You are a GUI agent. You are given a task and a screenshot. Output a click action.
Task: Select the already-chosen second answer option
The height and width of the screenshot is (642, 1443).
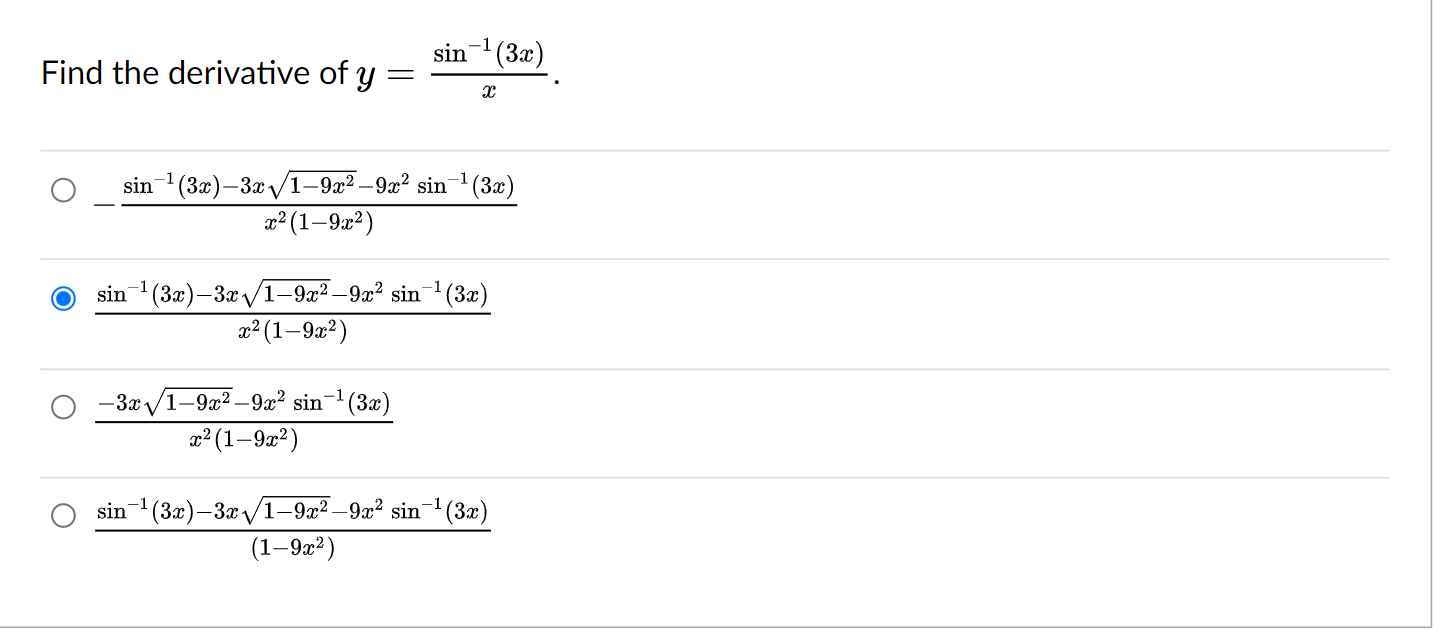tap(290, 310)
